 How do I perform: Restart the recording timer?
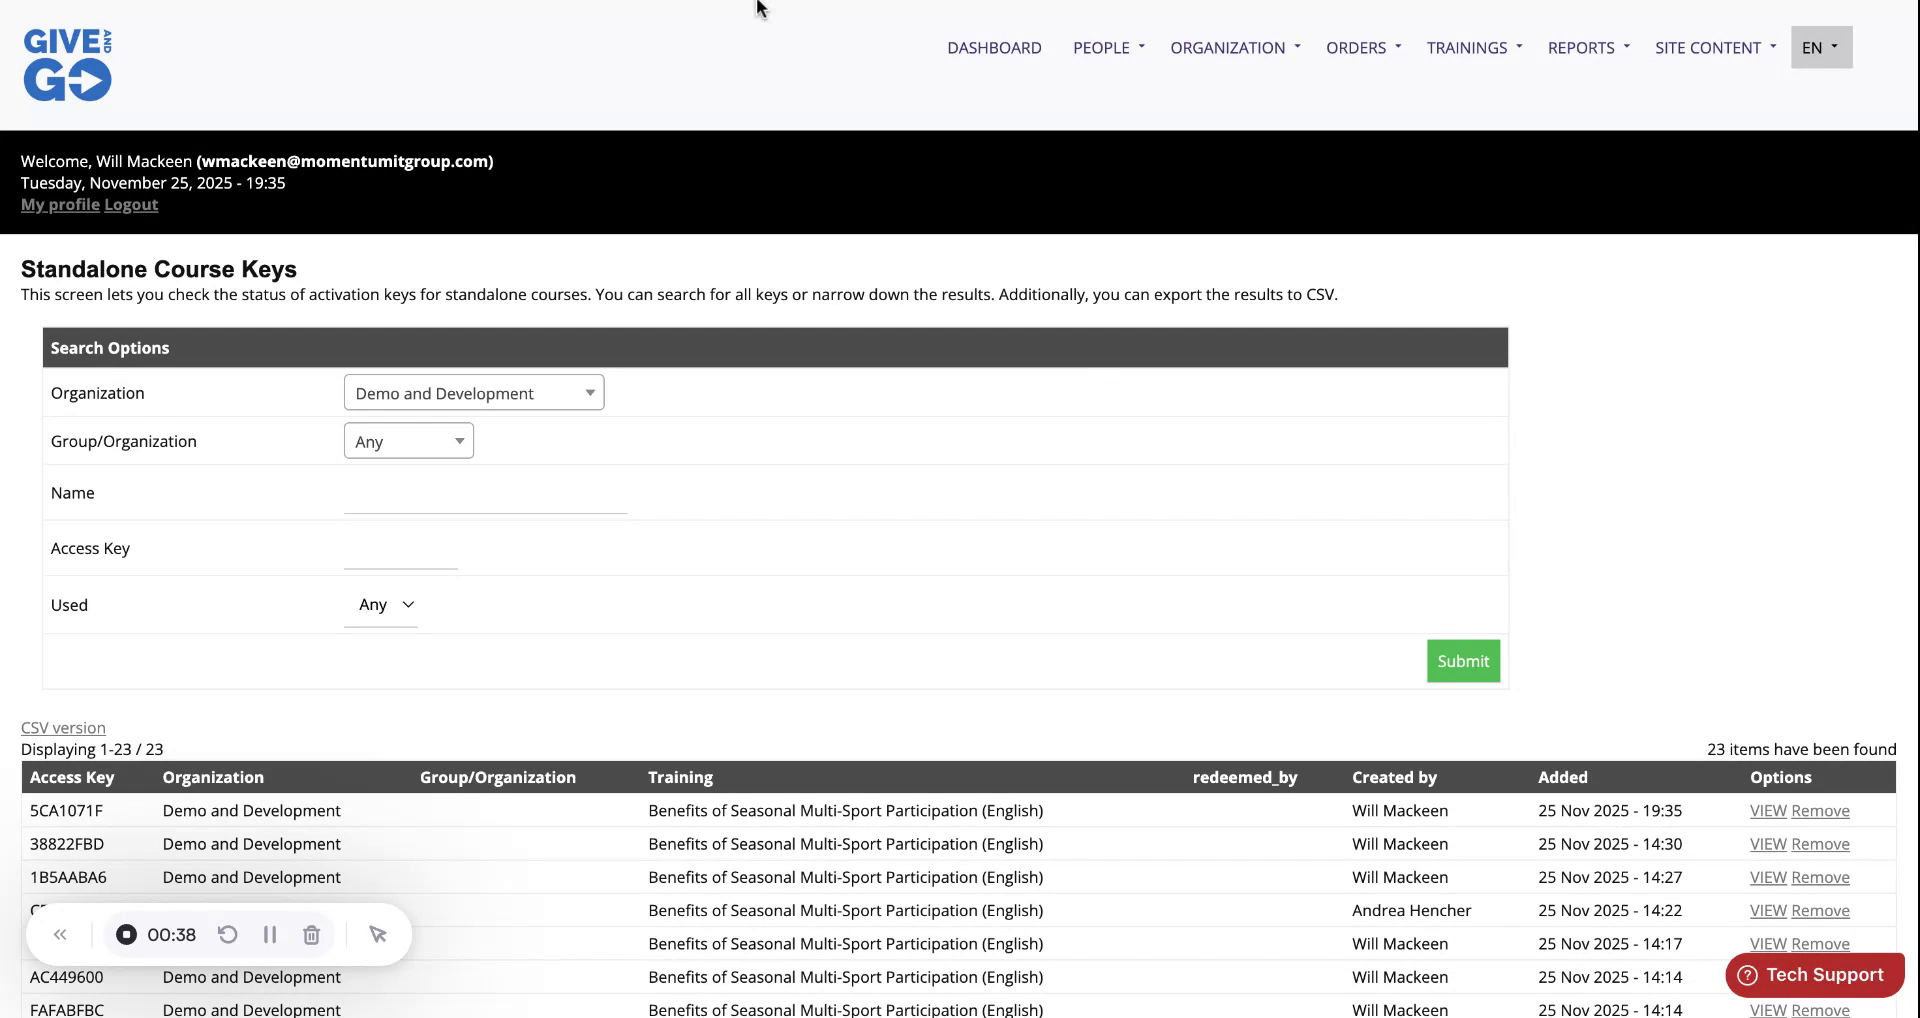pos(227,934)
